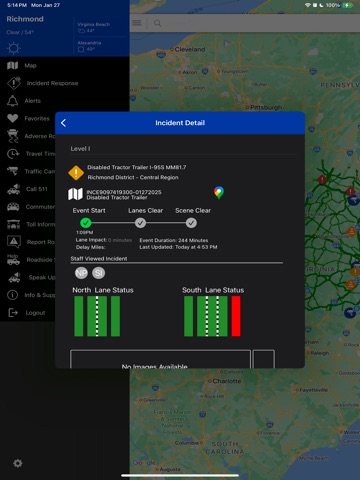The width and height of the screenshot is (360, 480).
Task: Click the Commuter carpool car icon
Action: (x=13, y=207)
